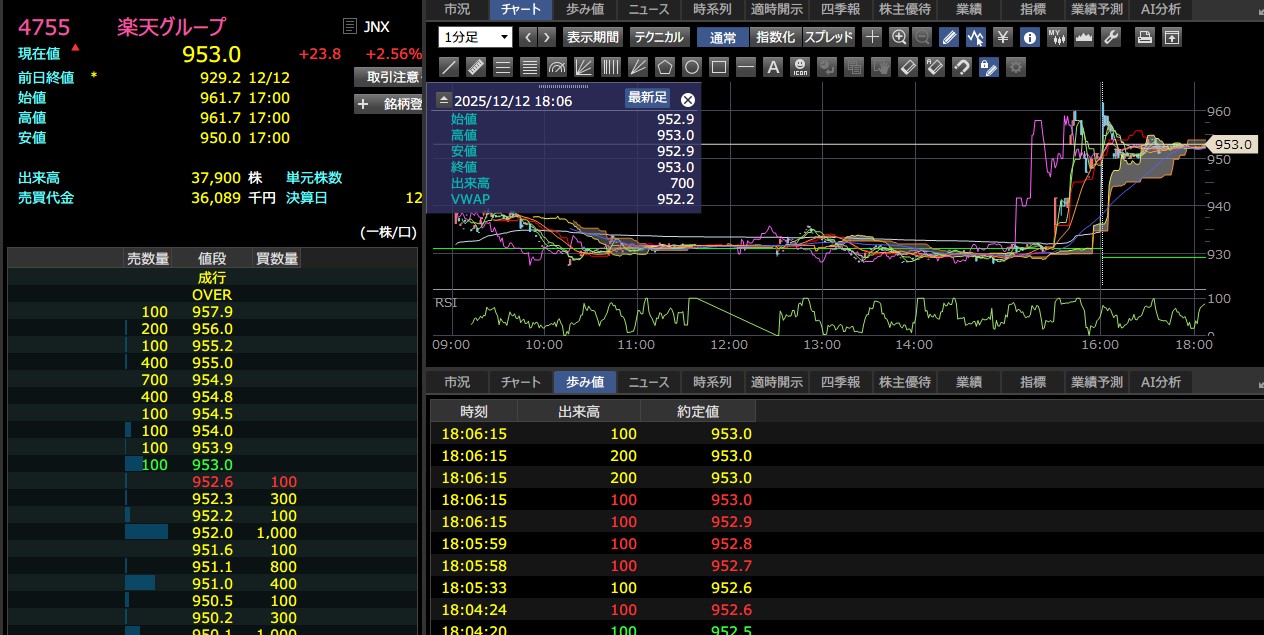Open the icon stamp tool
This screenshot has width=1264, height=635.
pyautogui.click(x=800, y=68)
